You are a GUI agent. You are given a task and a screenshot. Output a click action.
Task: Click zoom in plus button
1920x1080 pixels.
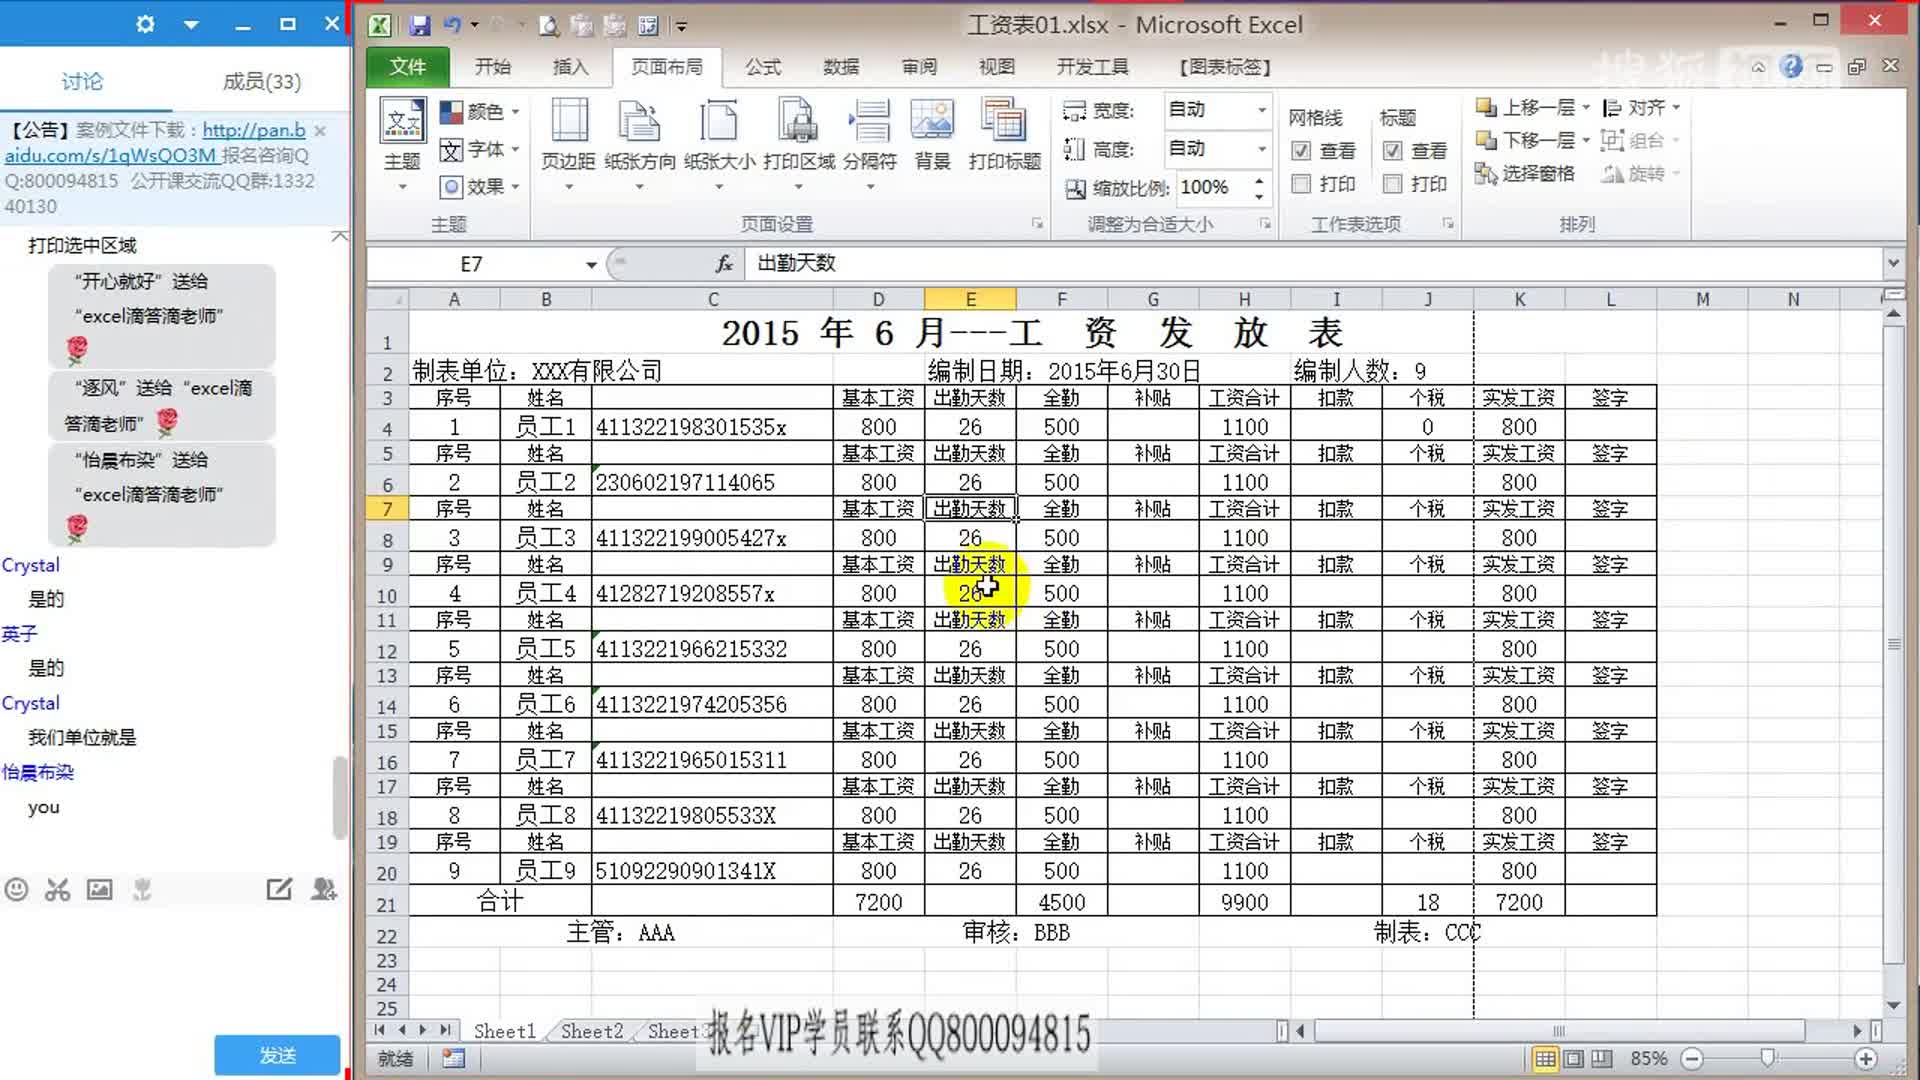click(1865, 1058)
